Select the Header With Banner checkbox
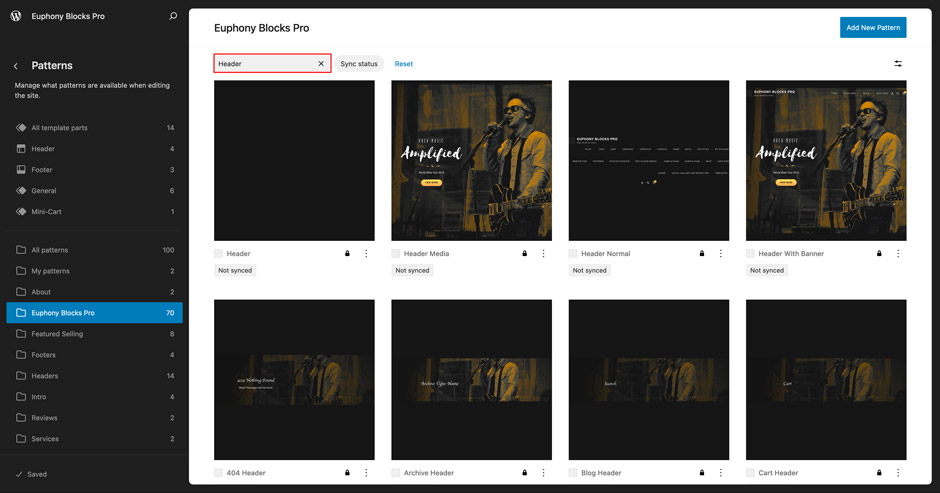 (x=750, y=254)
